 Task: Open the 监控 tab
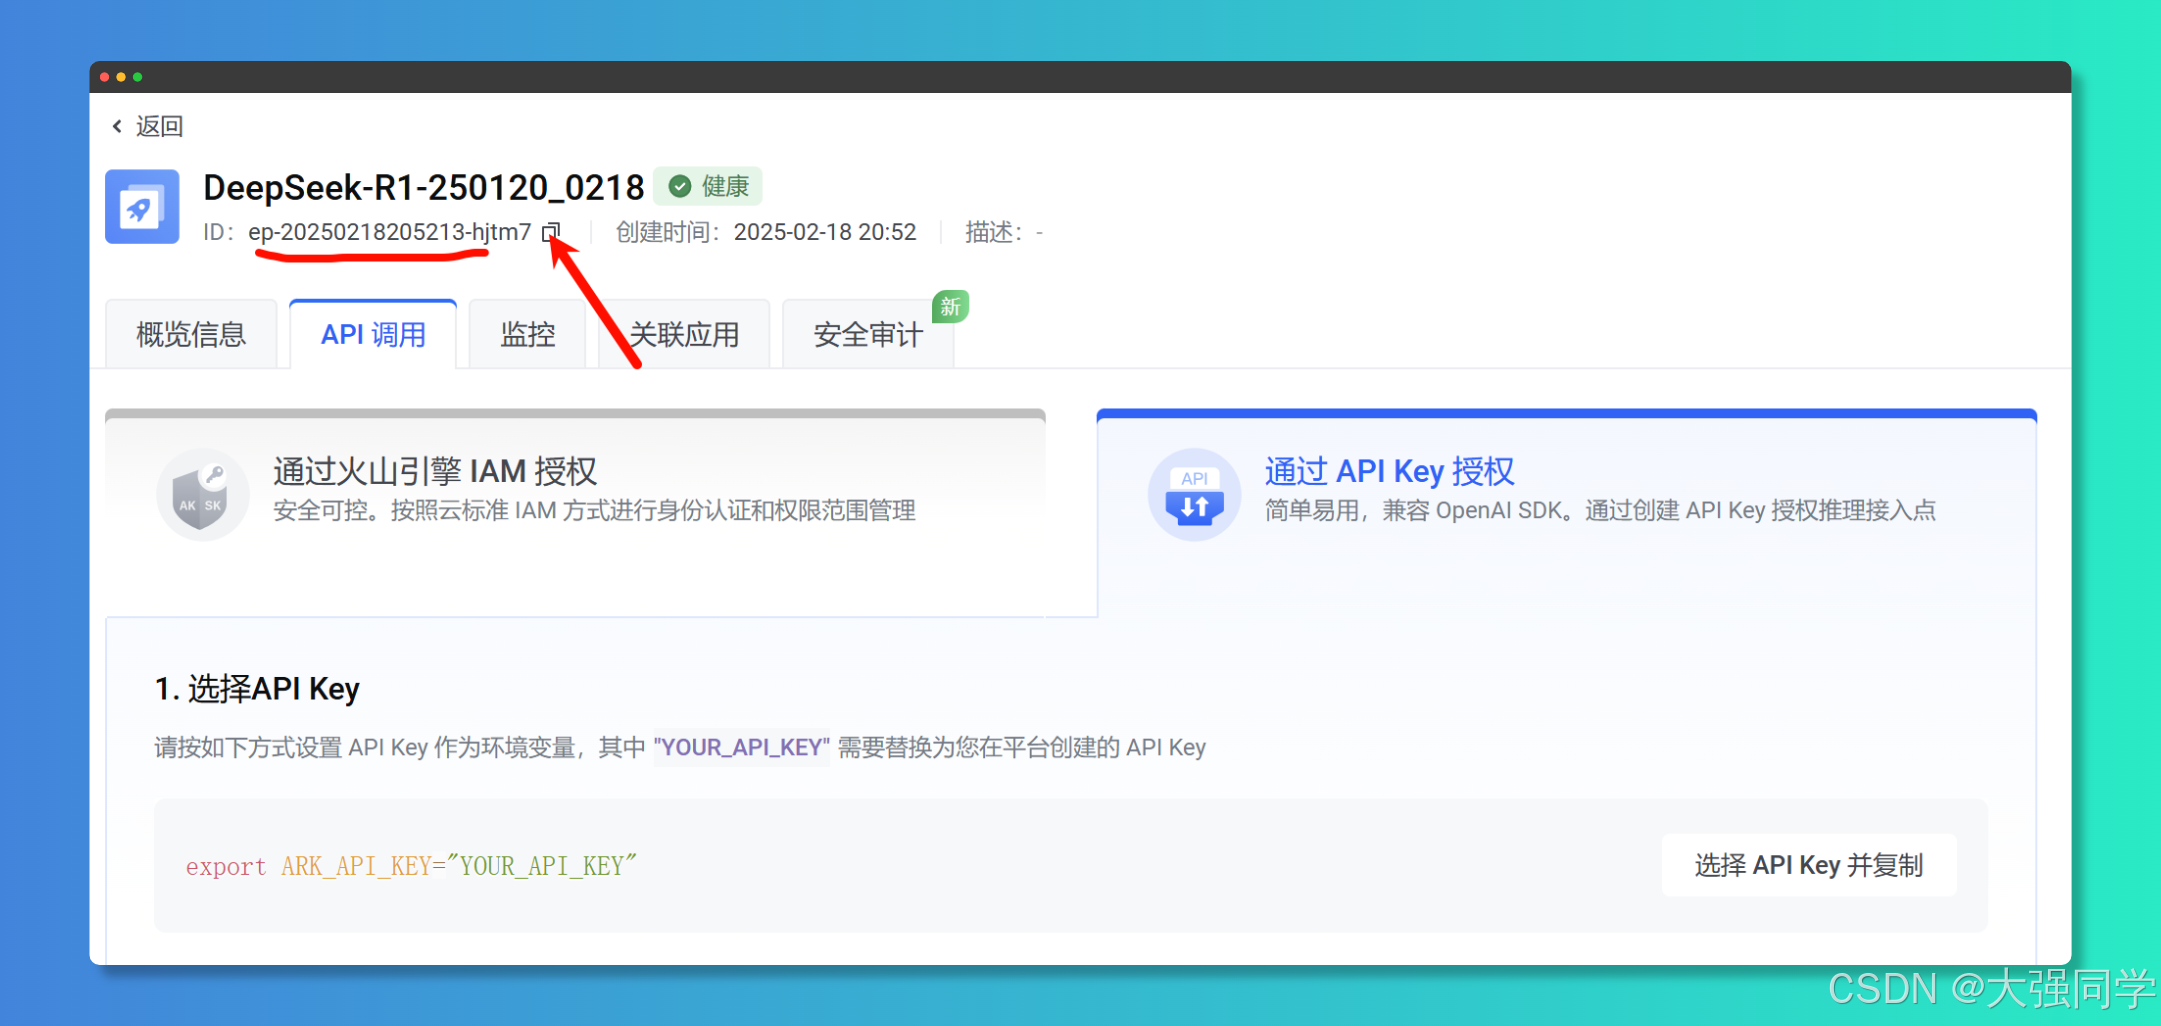pos(527,334)
